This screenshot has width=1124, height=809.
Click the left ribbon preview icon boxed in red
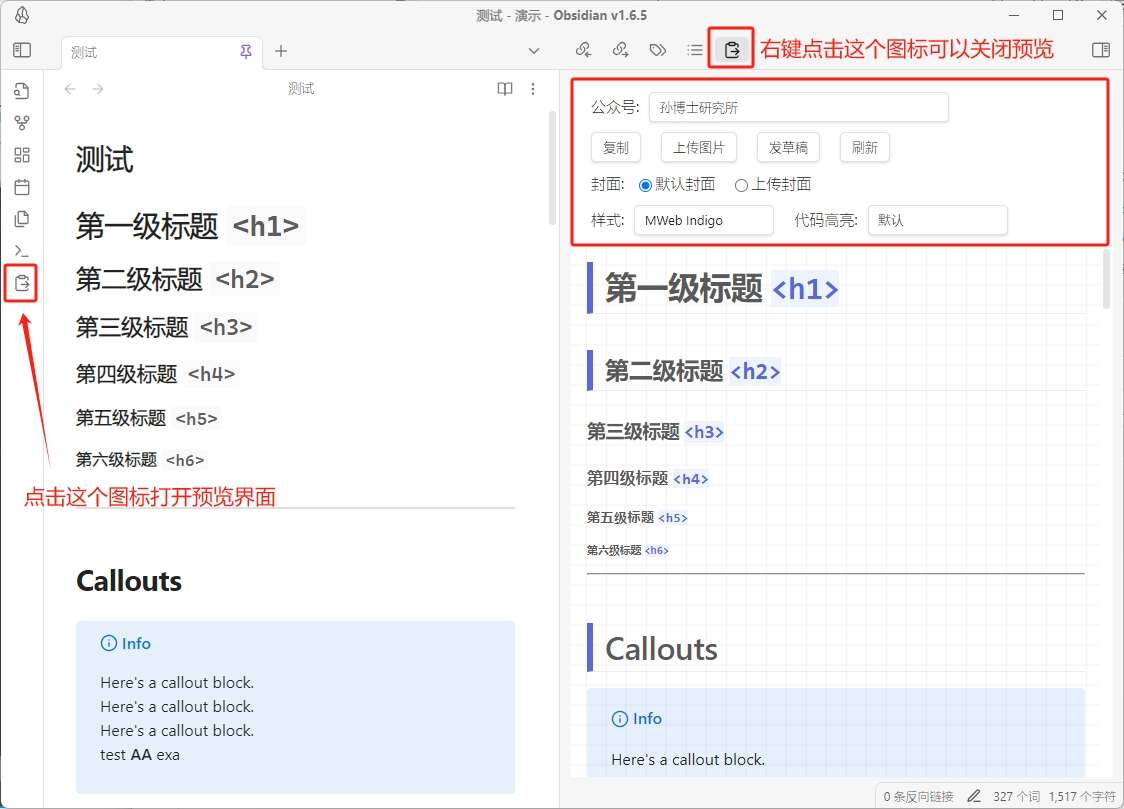22,283
